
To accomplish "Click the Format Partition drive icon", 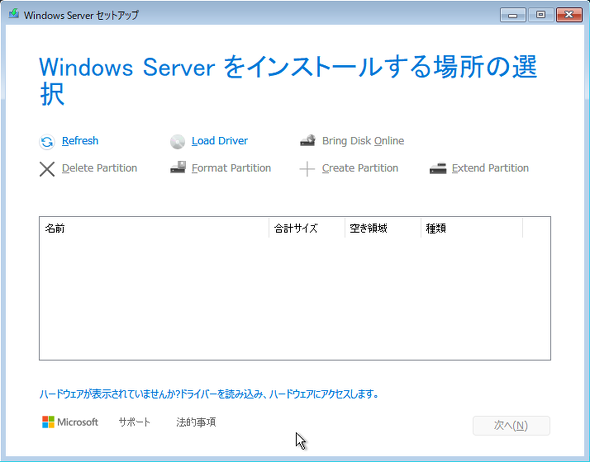I will click(178, 168).
